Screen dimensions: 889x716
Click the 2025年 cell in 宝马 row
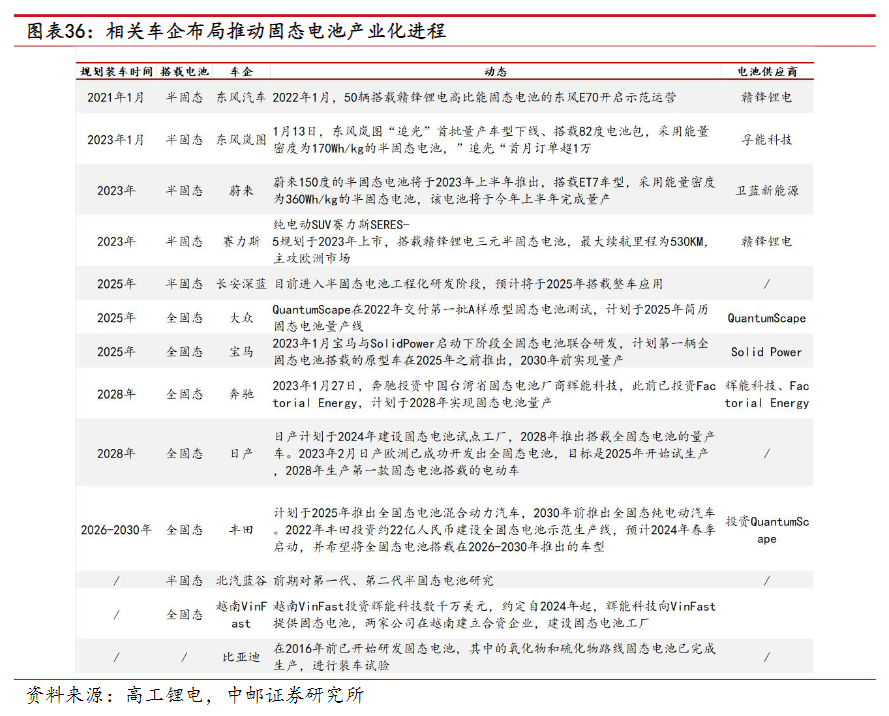click(x=116, y=352)
